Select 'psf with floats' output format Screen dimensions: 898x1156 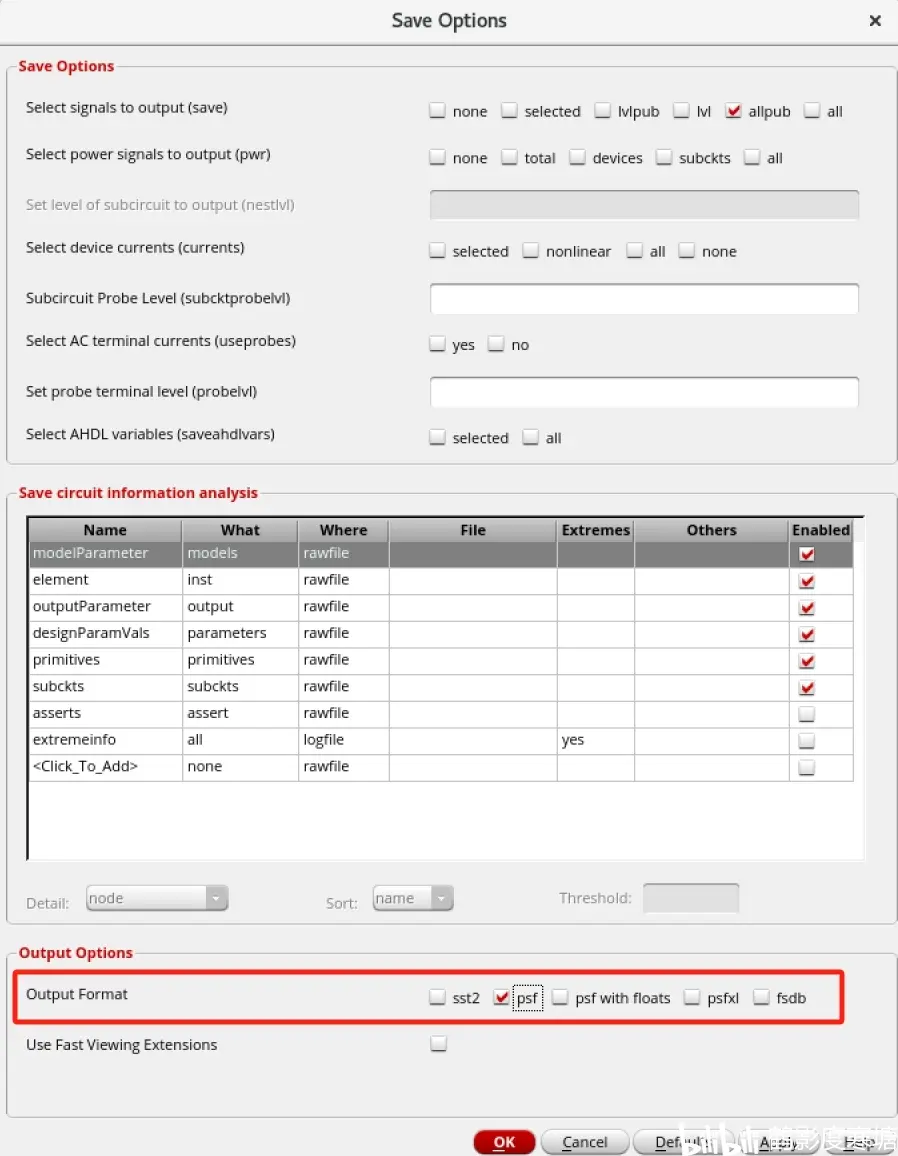point(560,997)
